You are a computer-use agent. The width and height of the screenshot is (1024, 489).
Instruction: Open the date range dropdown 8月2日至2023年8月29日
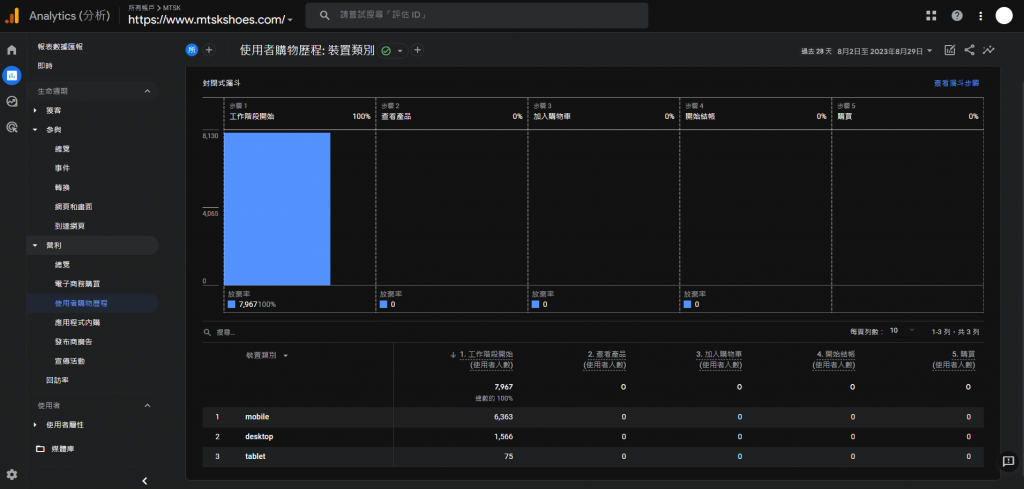pos(885,50)
